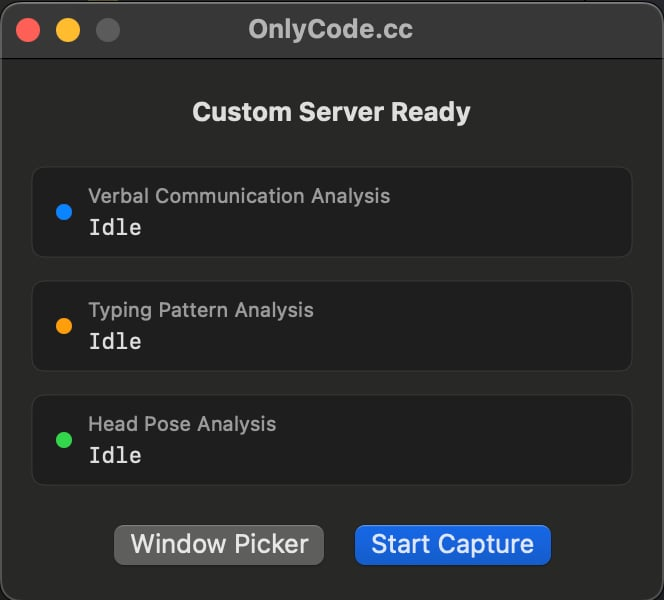This screenshot has height=600, width=664.
Task: Select the Typing Pattern Analysis label
Action: 201,310
